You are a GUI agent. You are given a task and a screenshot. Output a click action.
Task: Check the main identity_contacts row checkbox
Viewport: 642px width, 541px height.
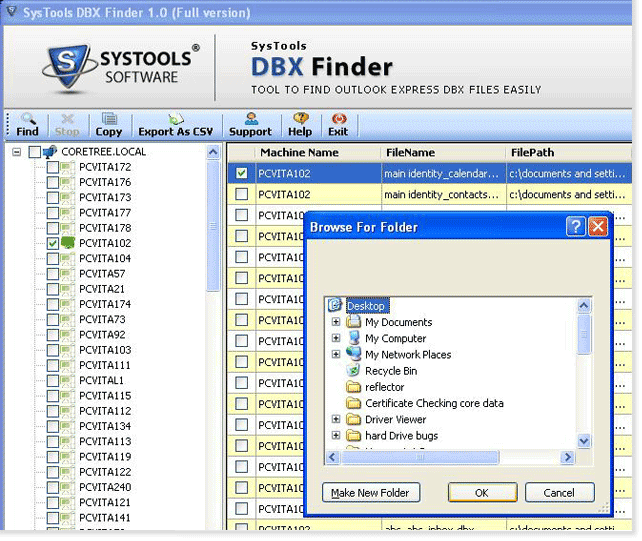pos(242,194)
